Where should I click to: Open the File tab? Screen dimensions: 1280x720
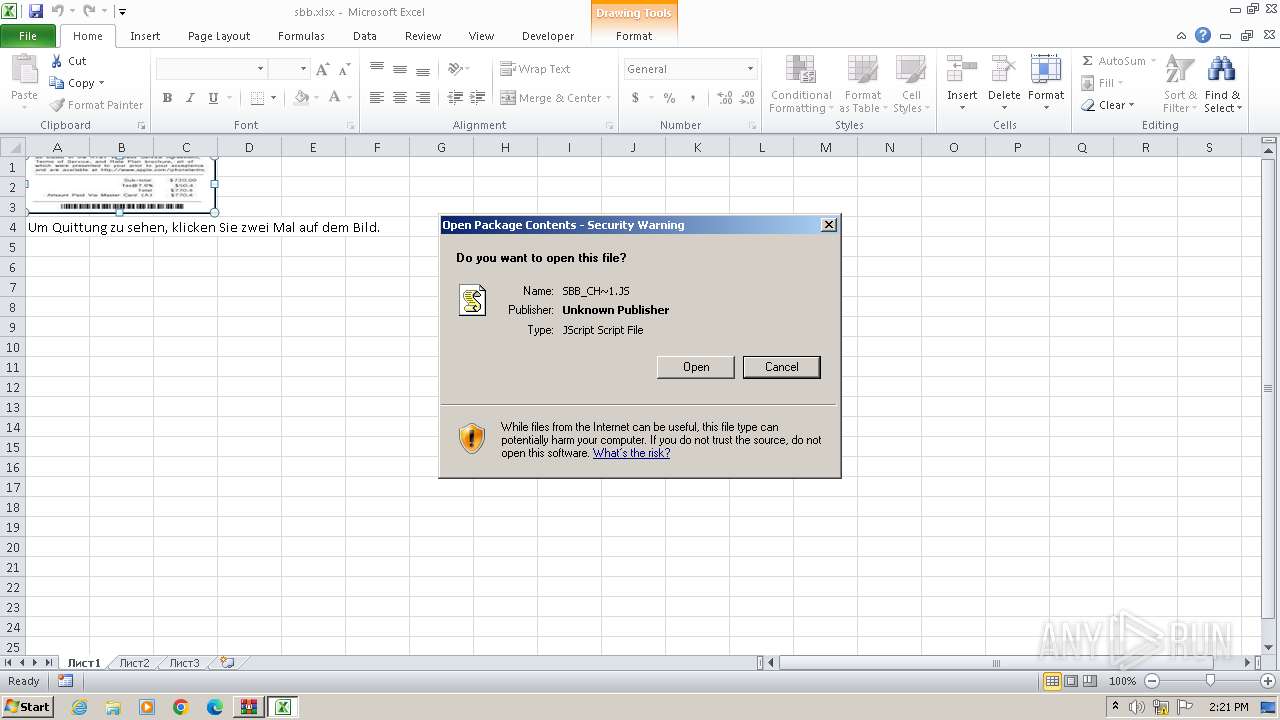(28, 36)
